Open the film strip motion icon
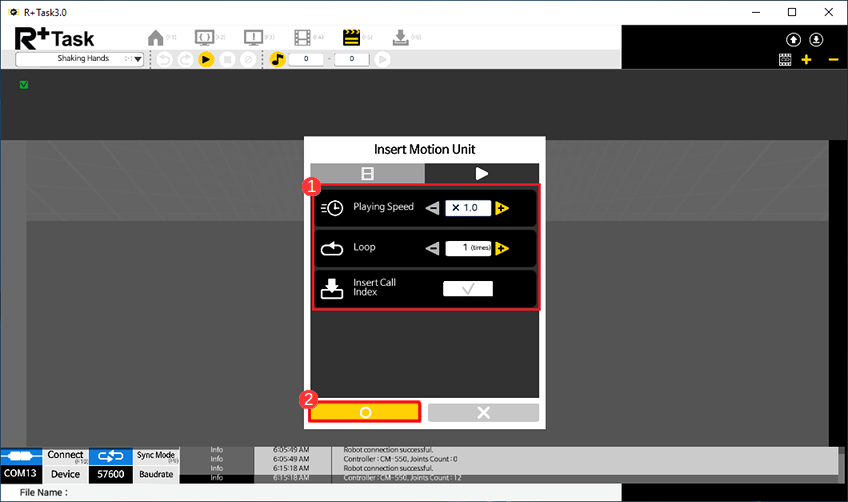The width and height of the screenshot is (848, 502). coord(302,38)
